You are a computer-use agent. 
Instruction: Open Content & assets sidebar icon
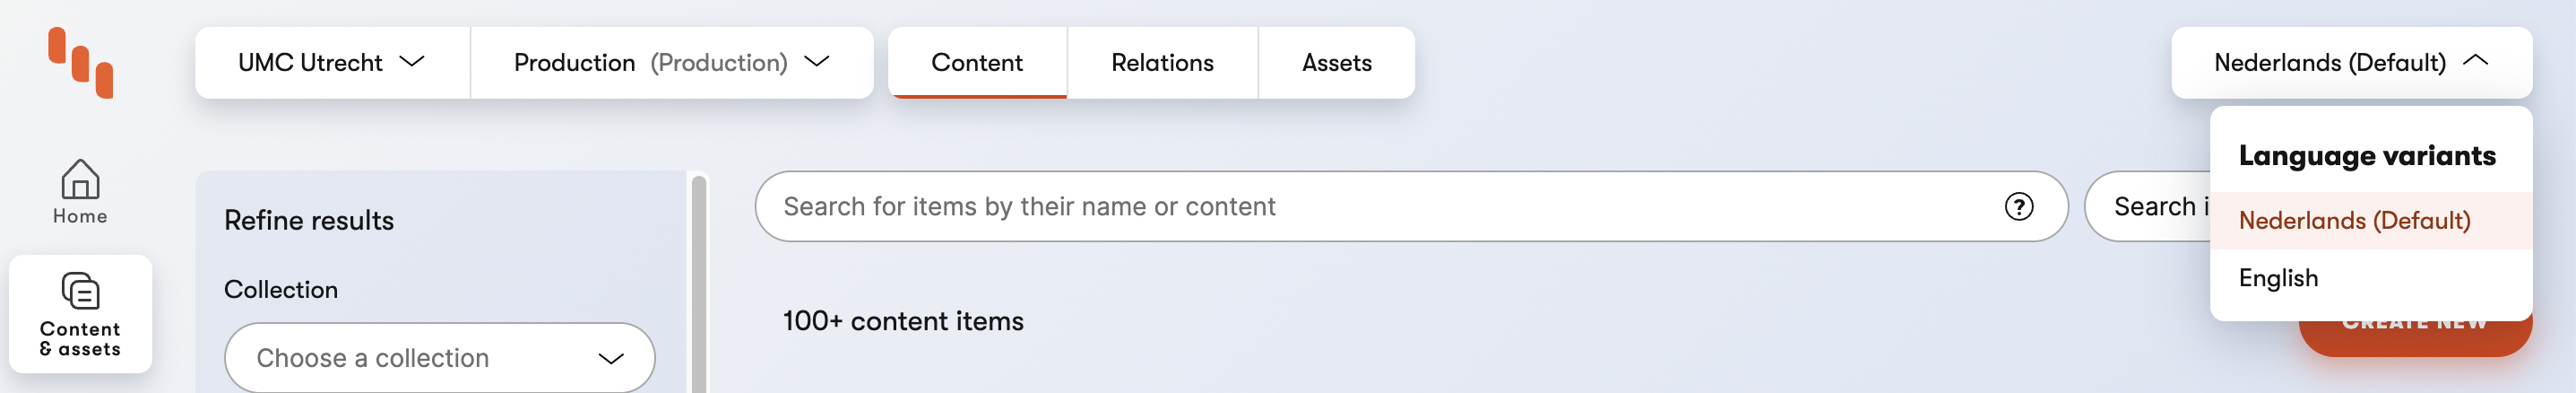pyautogui.click(x=80, y=313)
